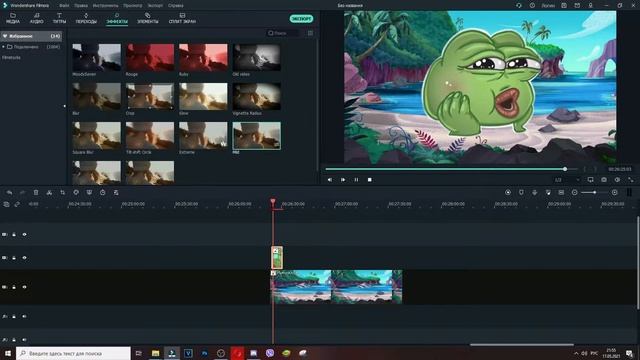Click the redo arrow in timeline toolbar
640x360 pixels.
click(x=22, y=192)
